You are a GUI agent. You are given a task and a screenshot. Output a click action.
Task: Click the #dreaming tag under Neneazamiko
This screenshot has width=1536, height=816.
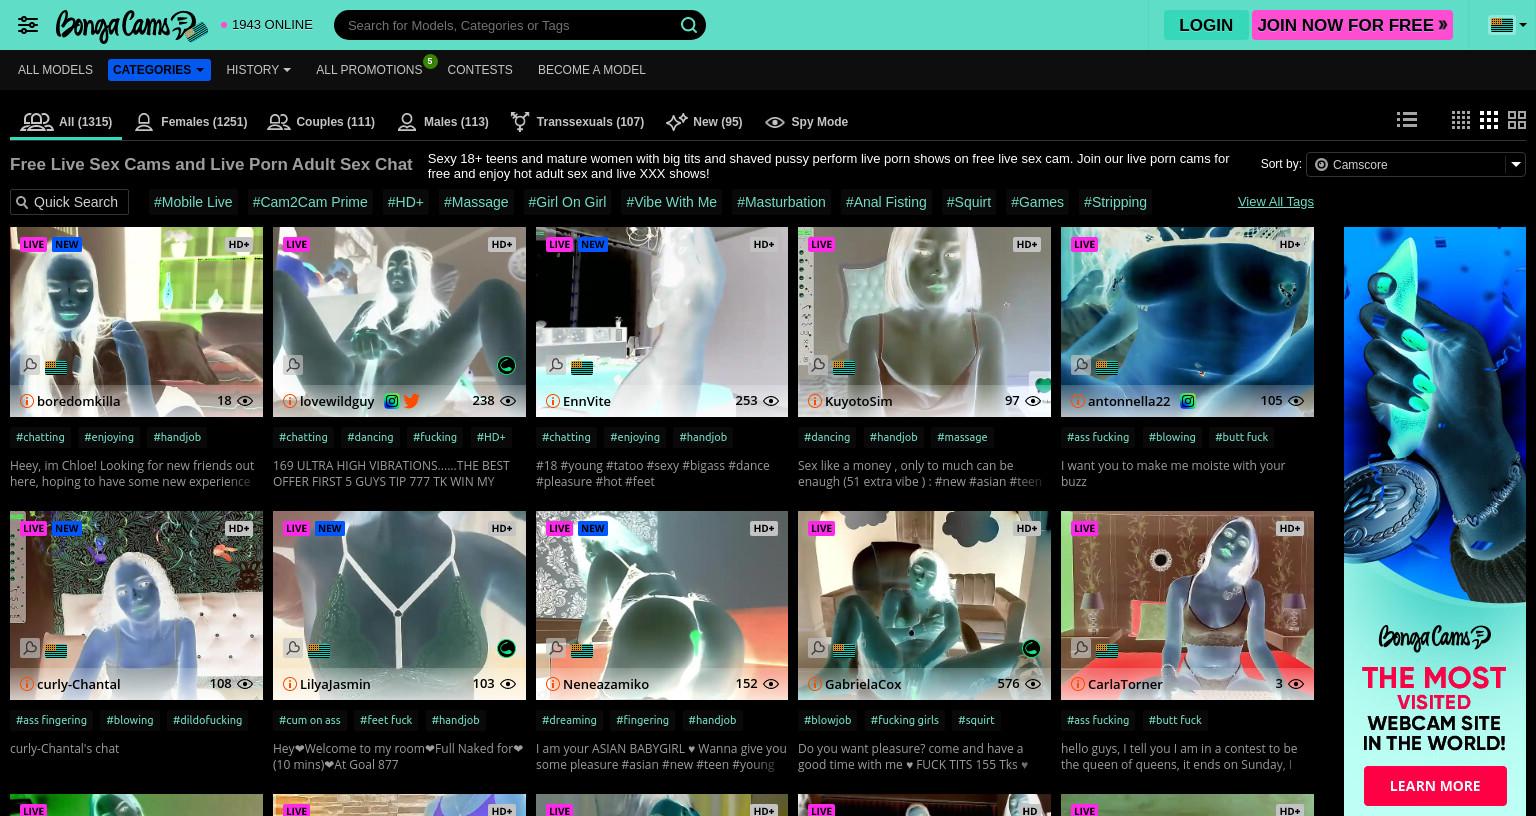[x=569, y=720]
